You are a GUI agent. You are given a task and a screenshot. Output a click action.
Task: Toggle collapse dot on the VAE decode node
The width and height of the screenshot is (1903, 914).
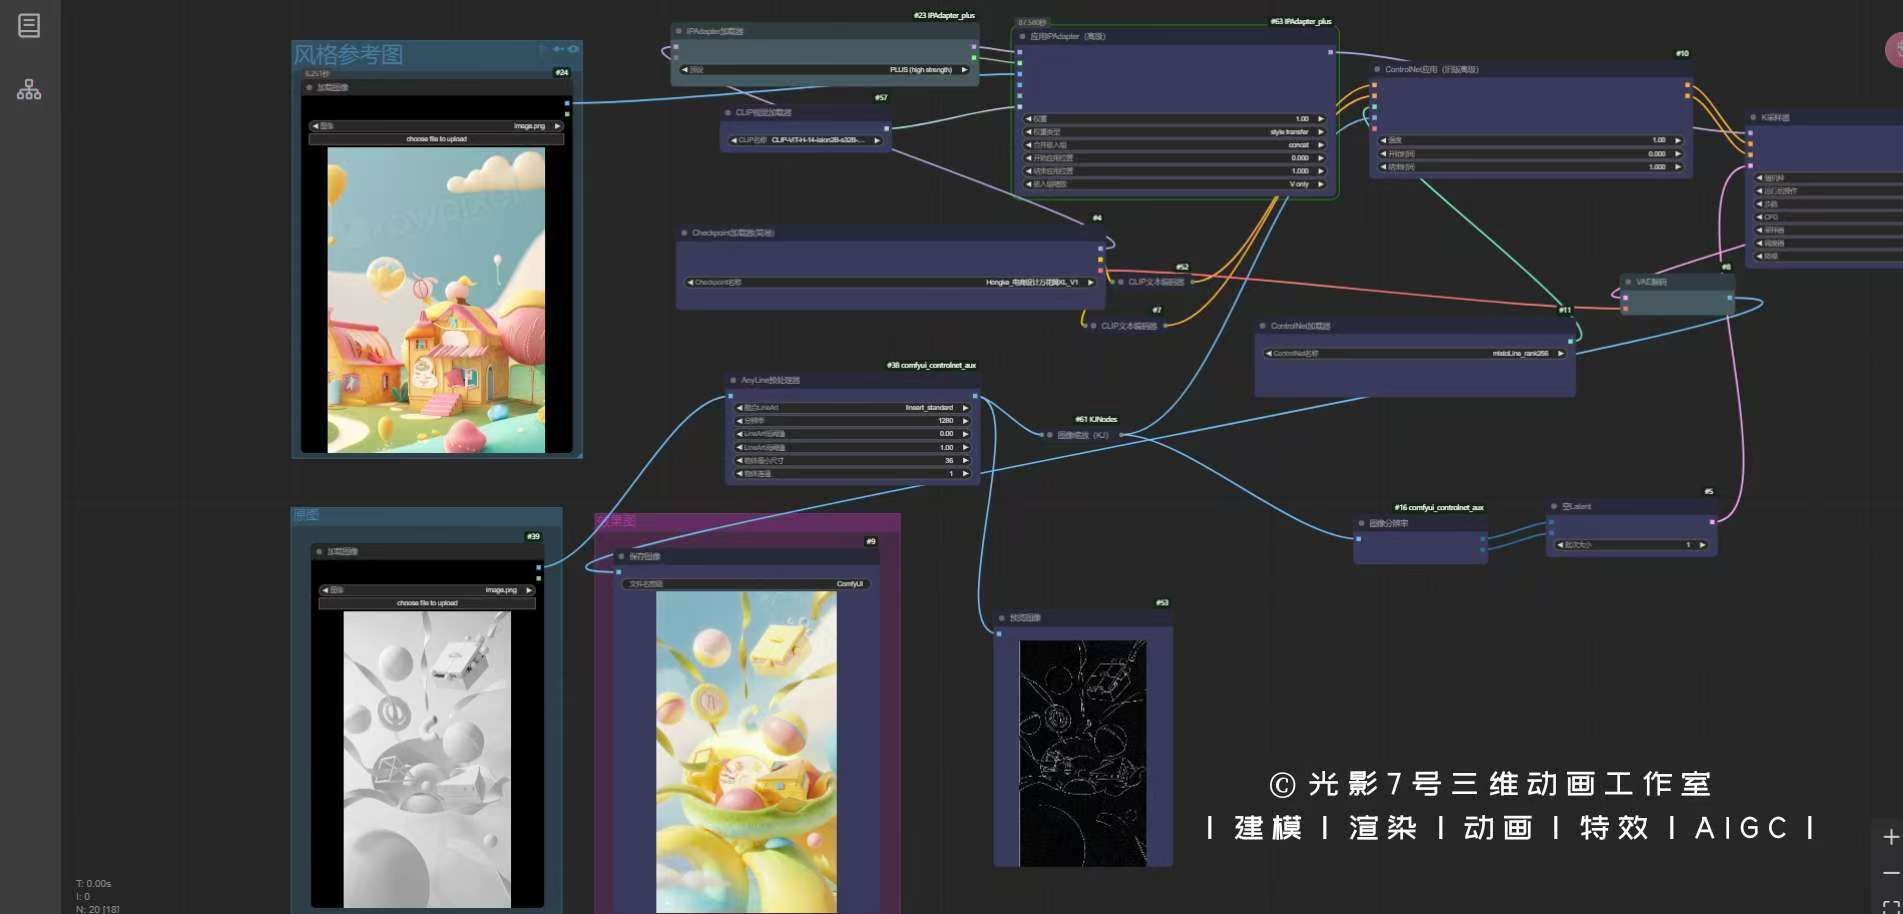[1628, 282]
